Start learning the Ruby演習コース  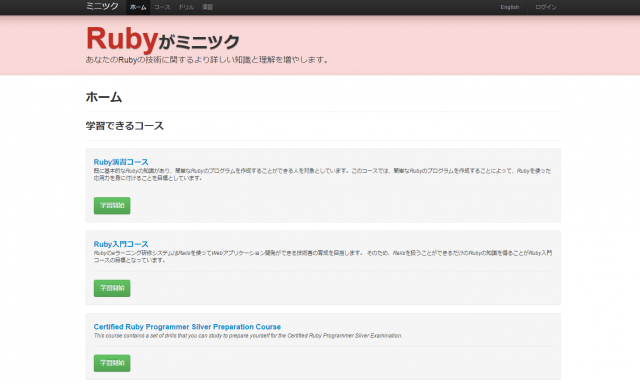point(112,205)
